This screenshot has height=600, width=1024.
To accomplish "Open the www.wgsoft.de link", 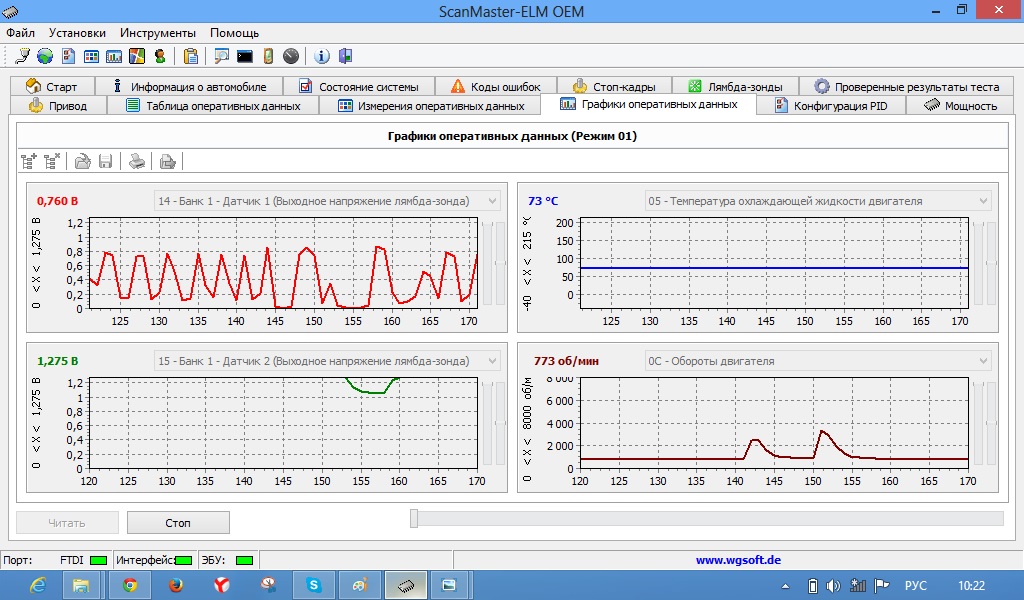I will pyautogui.click(x=738, y=560).
